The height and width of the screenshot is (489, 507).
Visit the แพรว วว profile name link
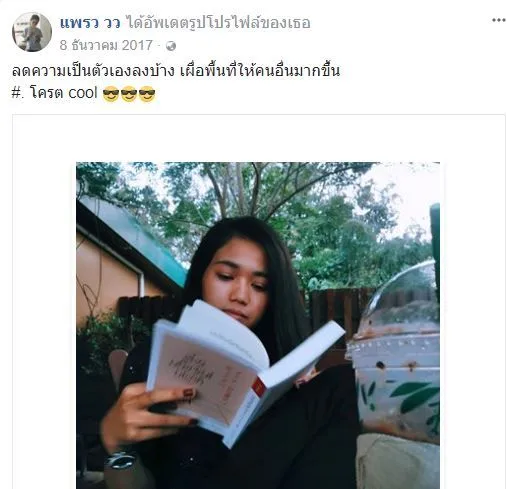[x=90, y=23]
